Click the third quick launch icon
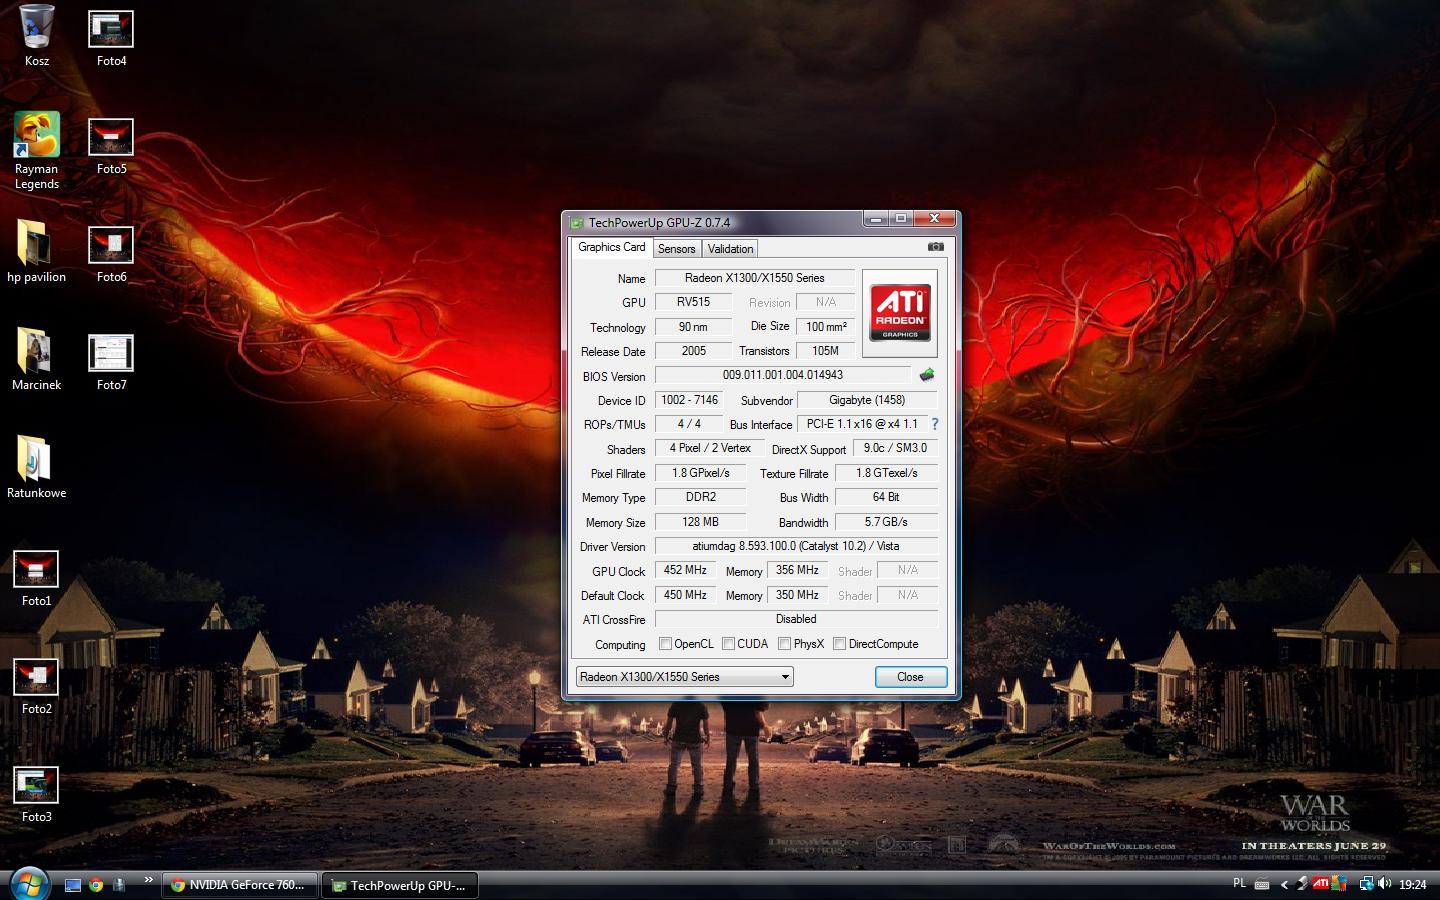This screenshot has height=900, width=1440. click(119, 885)
